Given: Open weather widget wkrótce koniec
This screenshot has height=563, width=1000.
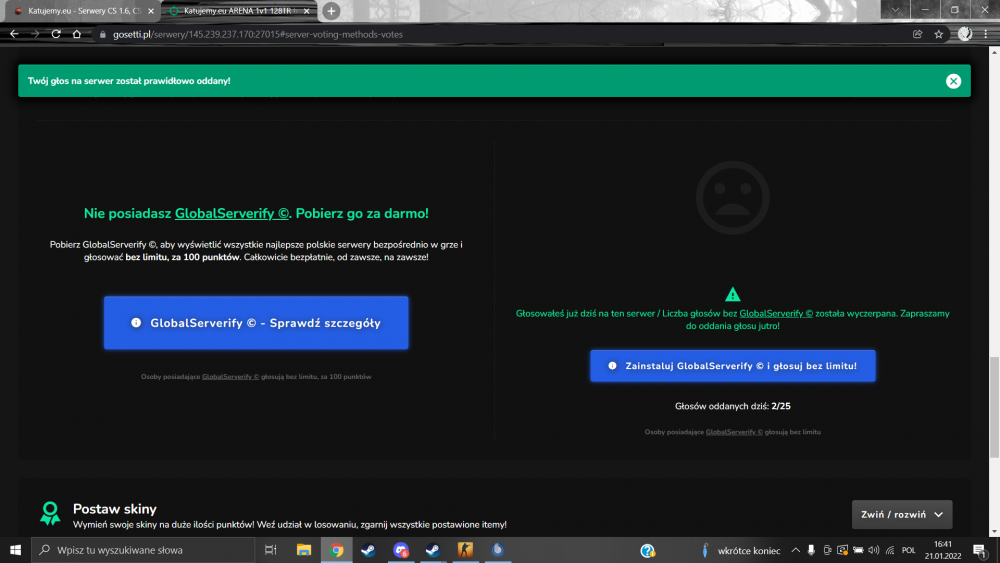Looking at the screenshot, I should 740,550.
